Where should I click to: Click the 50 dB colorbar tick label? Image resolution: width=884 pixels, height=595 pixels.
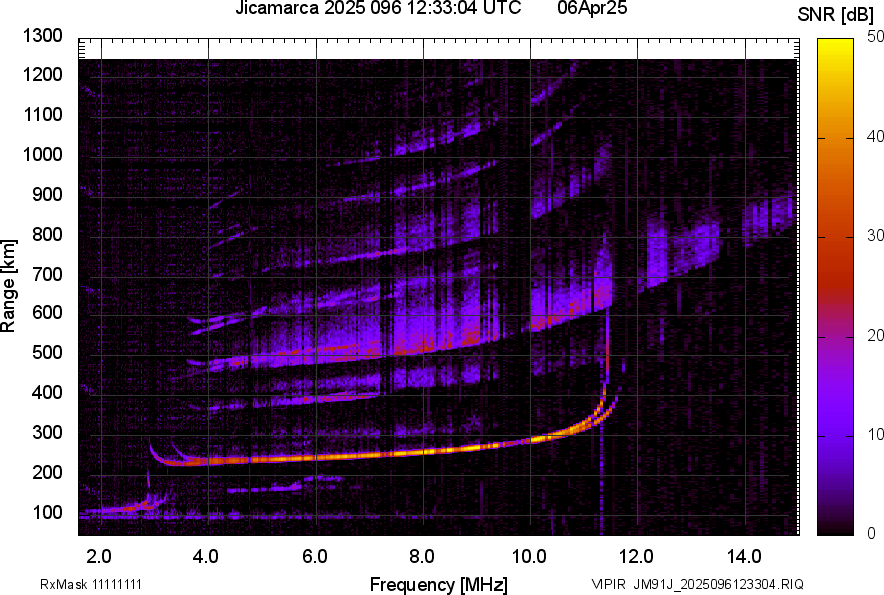tap(876, 37)
